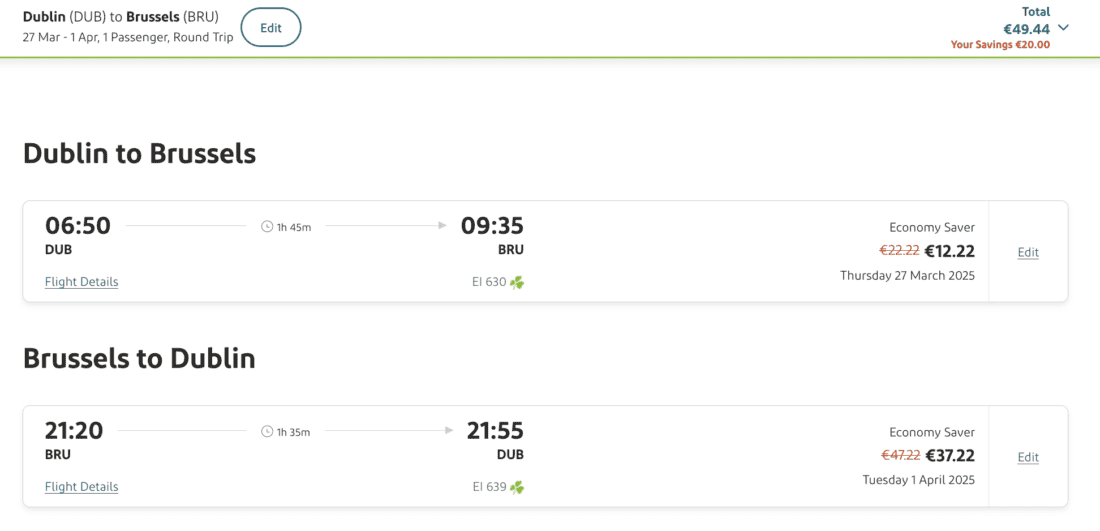Edit the Brussels to Dublin flight selection
1100x531 pixels.
point(1028,458)
